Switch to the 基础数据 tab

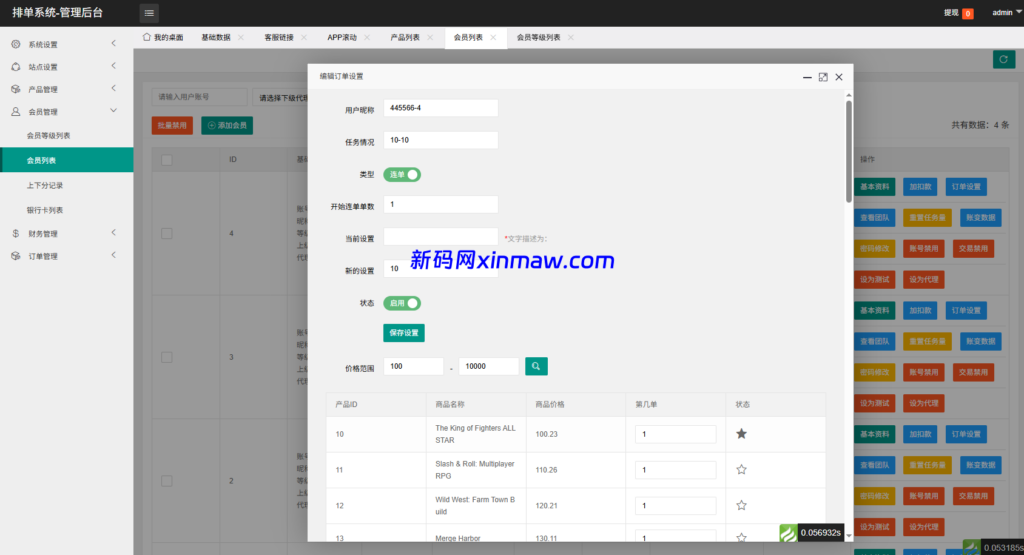click(x=216, y=37)
